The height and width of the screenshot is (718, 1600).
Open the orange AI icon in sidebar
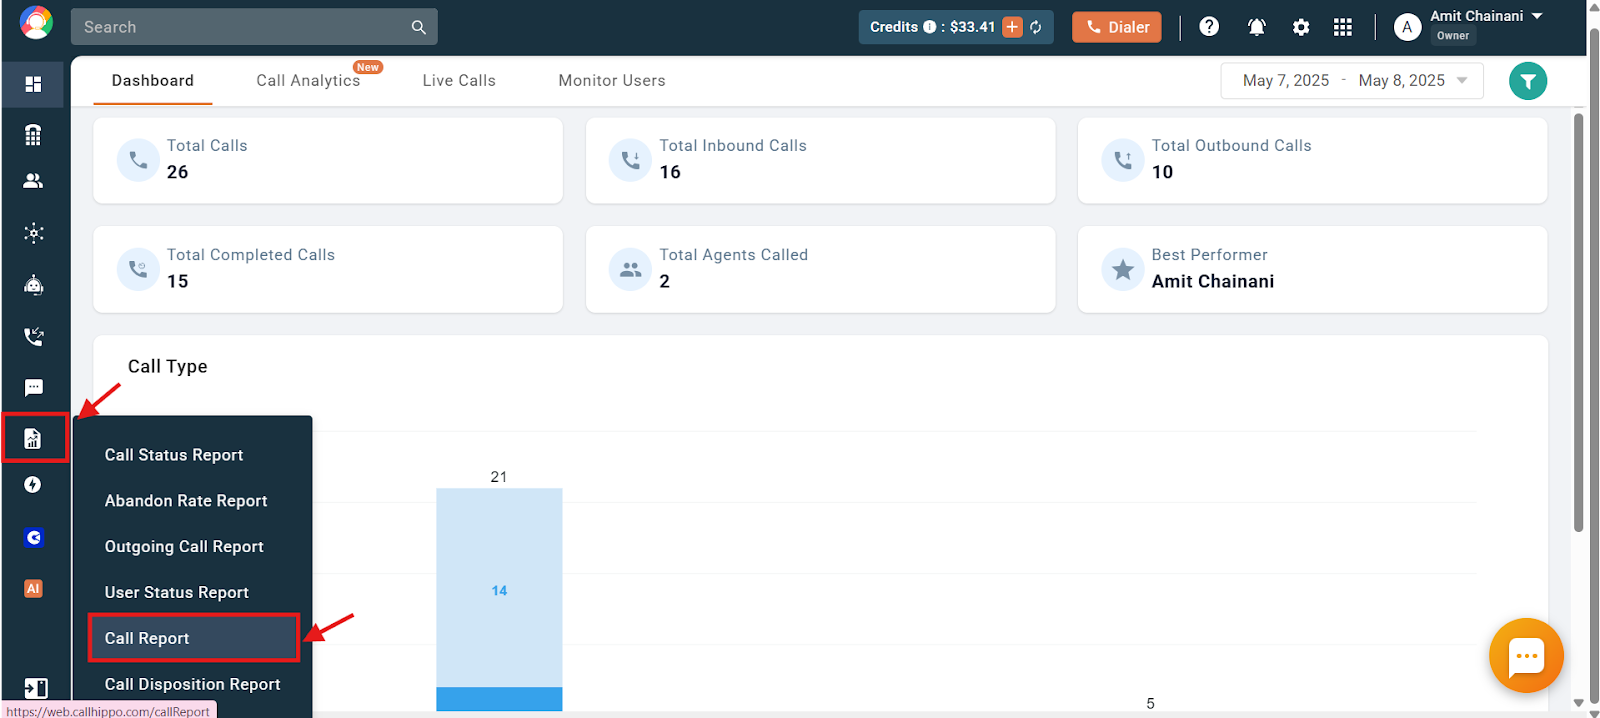click(x=33, y=589)
